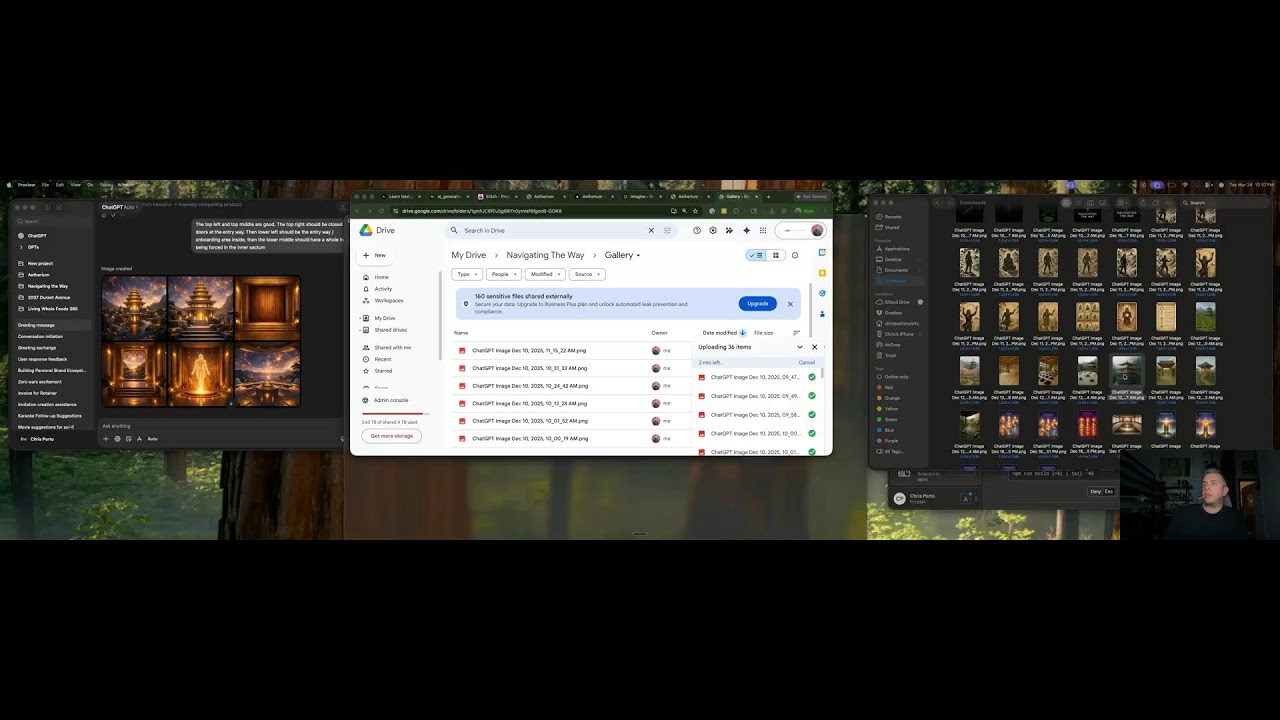Cancel the ongoing upload
Viewport: 1280px width, 720px height.
click(x=807, y=362)
